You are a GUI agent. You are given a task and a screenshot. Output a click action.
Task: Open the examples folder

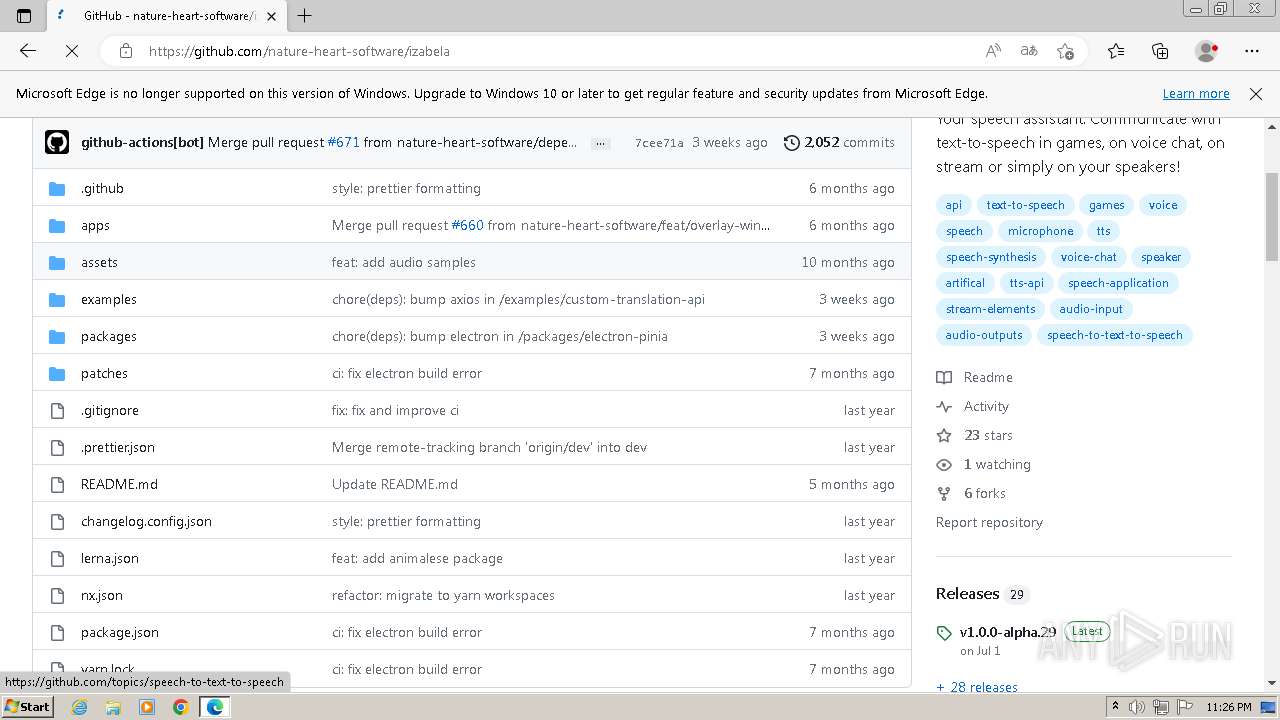click(109, 299)
